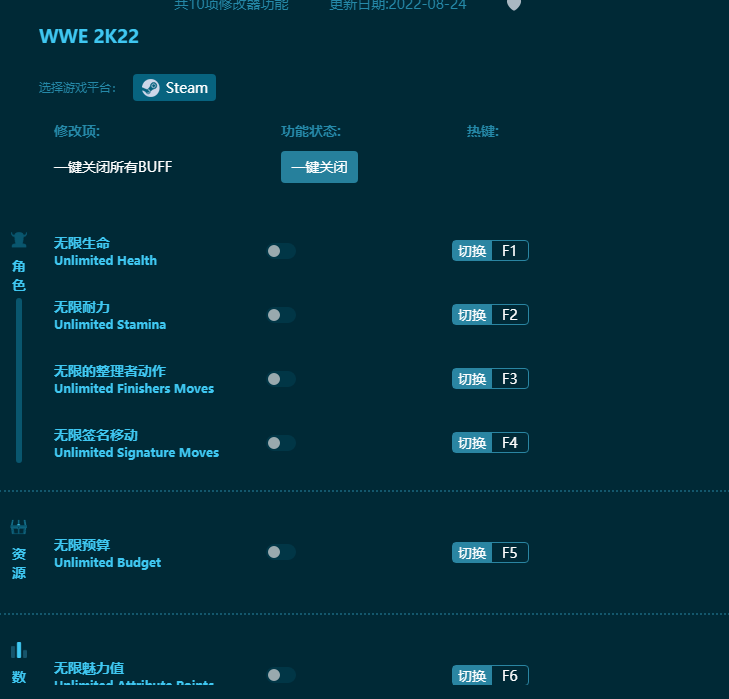Click 切换 hotkey button for F1
Screen dimensions: 729x699
click(472, 251)
